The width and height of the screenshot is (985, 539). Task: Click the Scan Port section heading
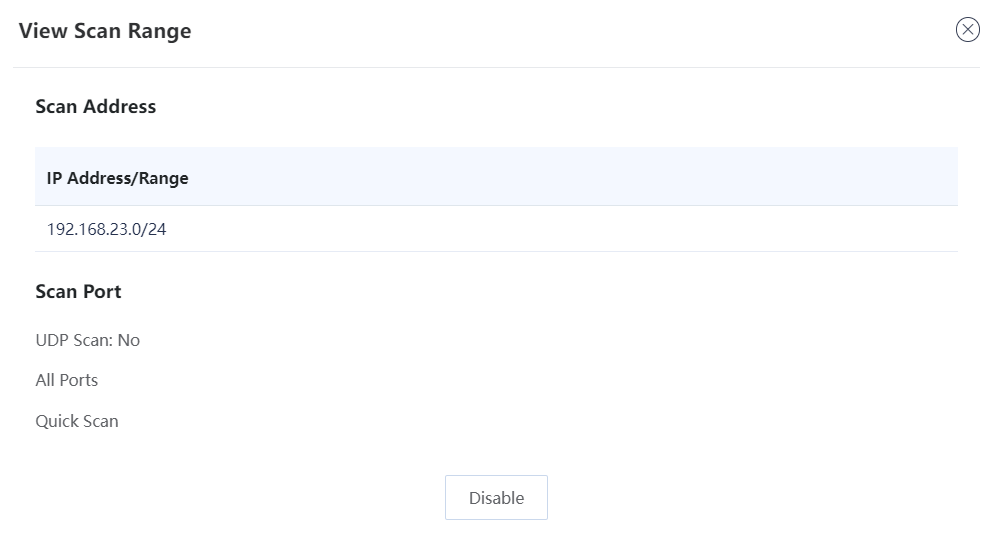78,291
